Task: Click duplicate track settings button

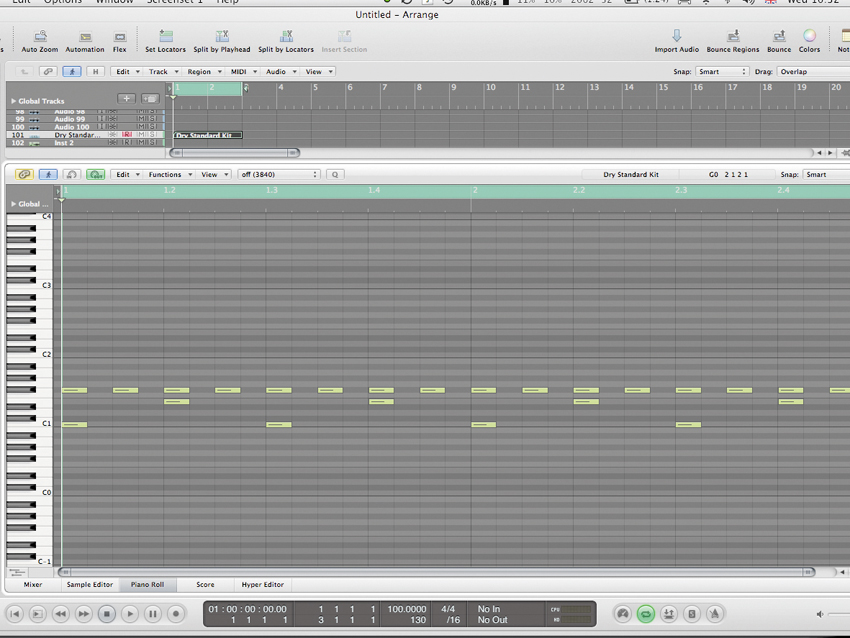Action: (150, 99)
